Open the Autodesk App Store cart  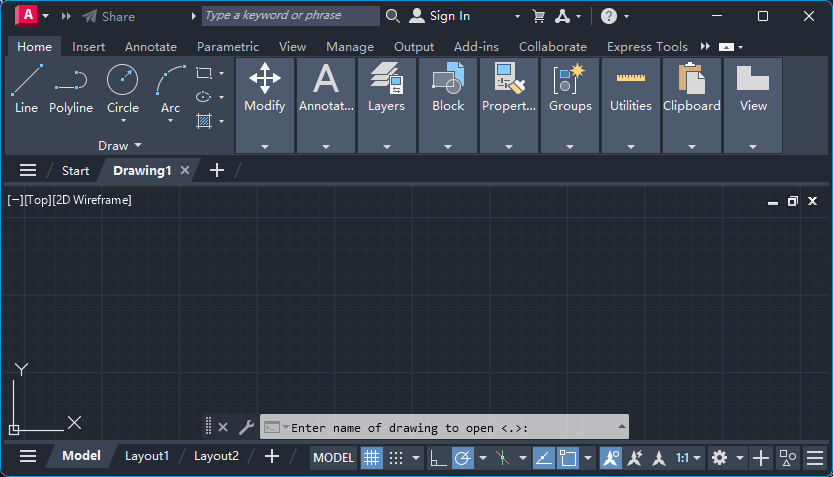(539, 16)
